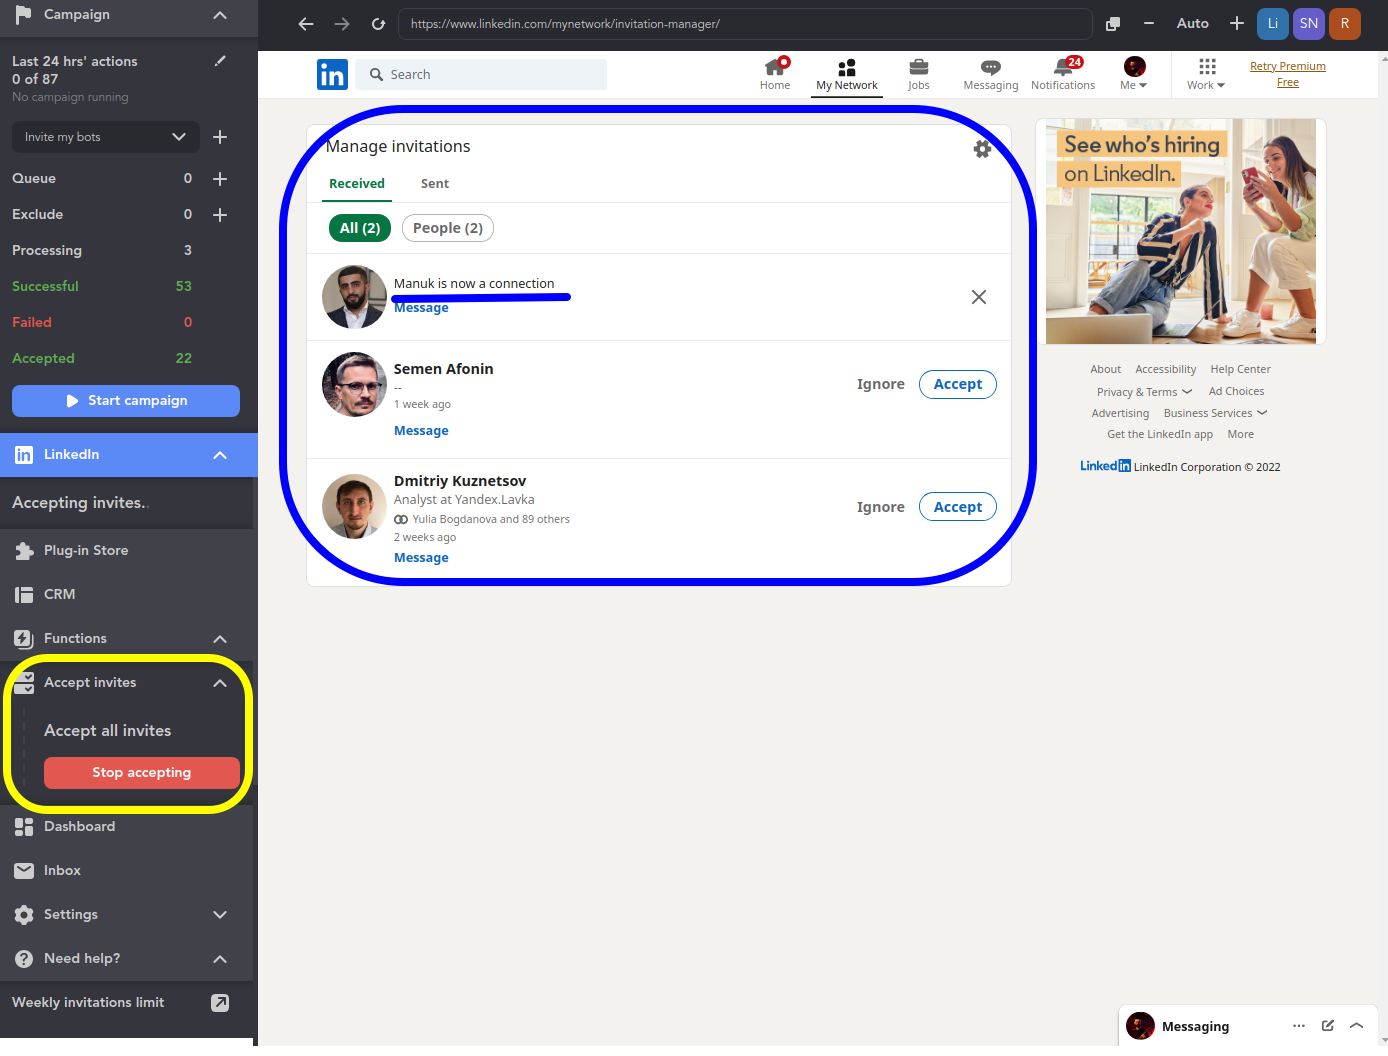The image size is (1388, 1056).
Task: Switch to the SN account badge
Action: click(1309, 23)
